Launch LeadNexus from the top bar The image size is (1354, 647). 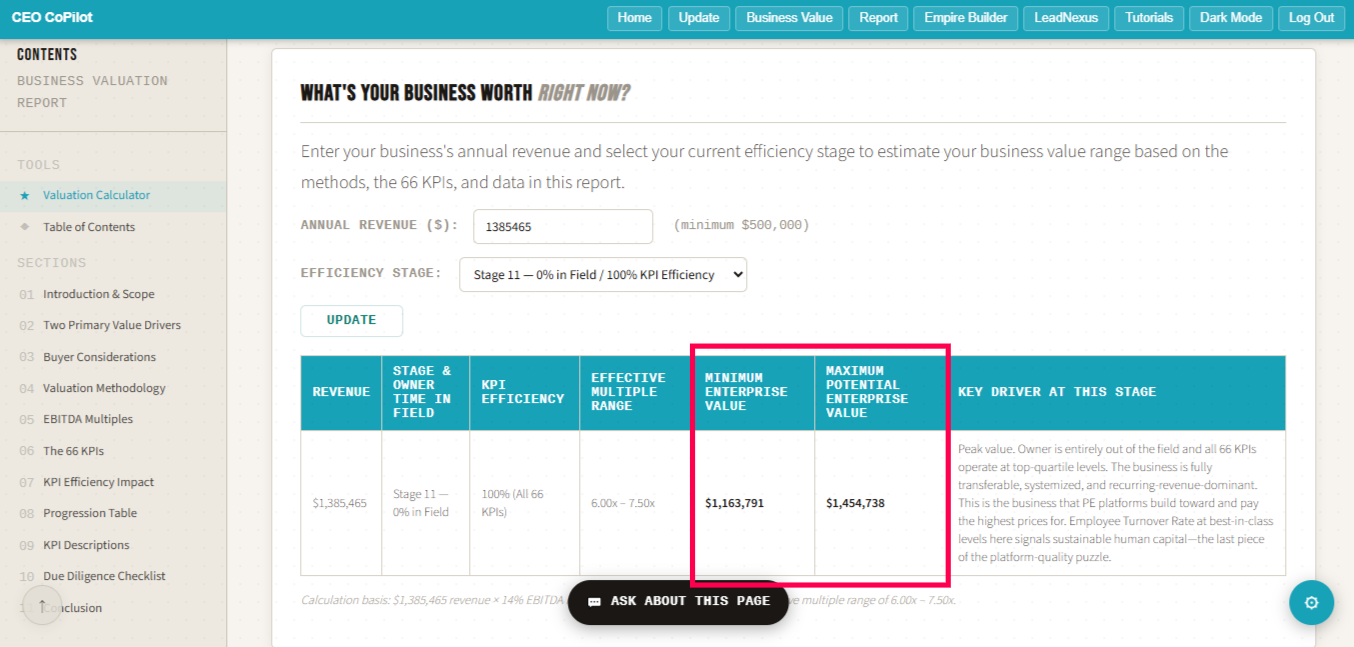pos(1065,18)
